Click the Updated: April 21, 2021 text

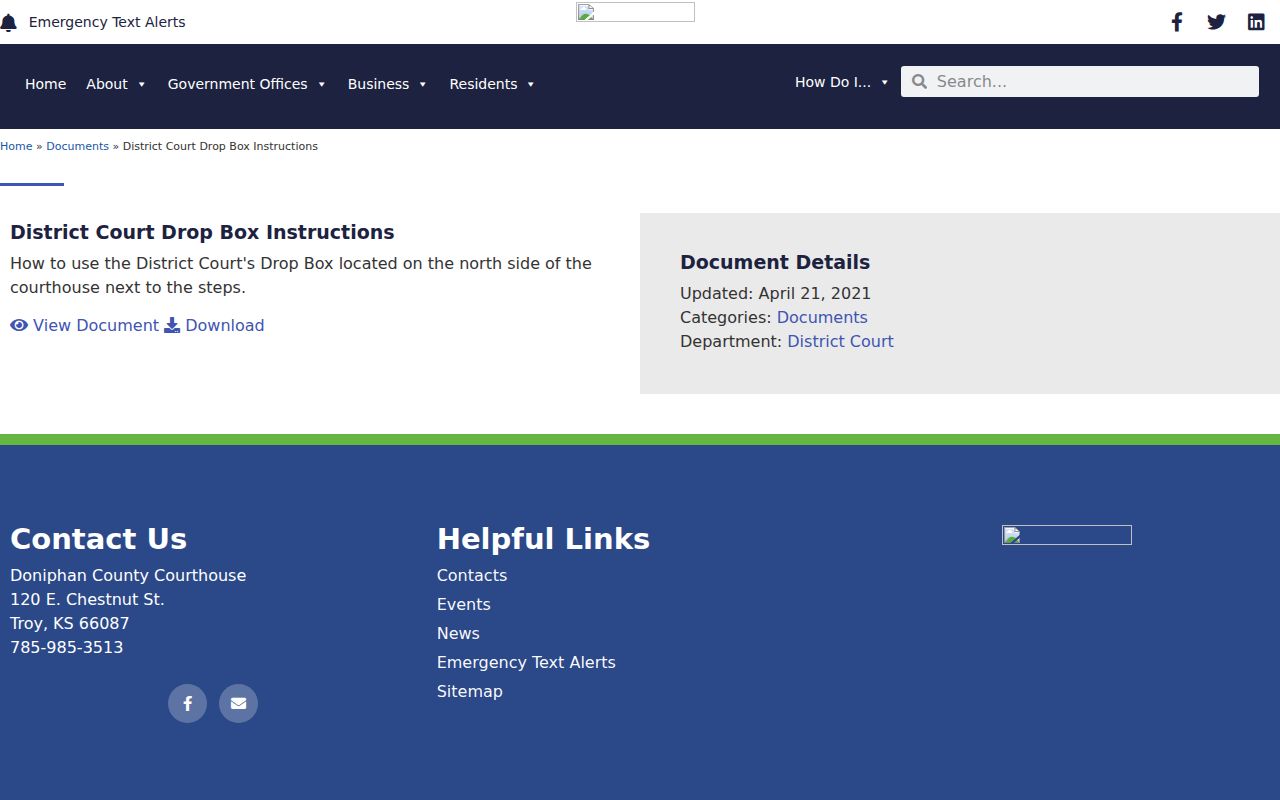(x=775, y=293)
